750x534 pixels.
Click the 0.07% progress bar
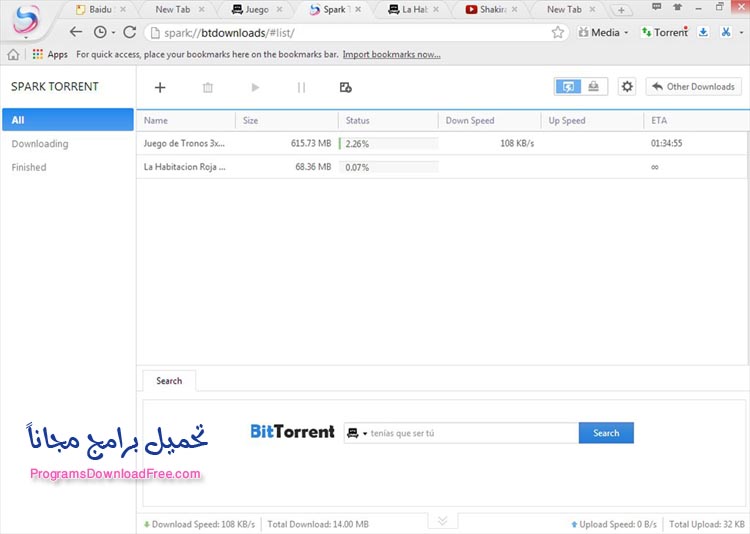coord(388,167)
